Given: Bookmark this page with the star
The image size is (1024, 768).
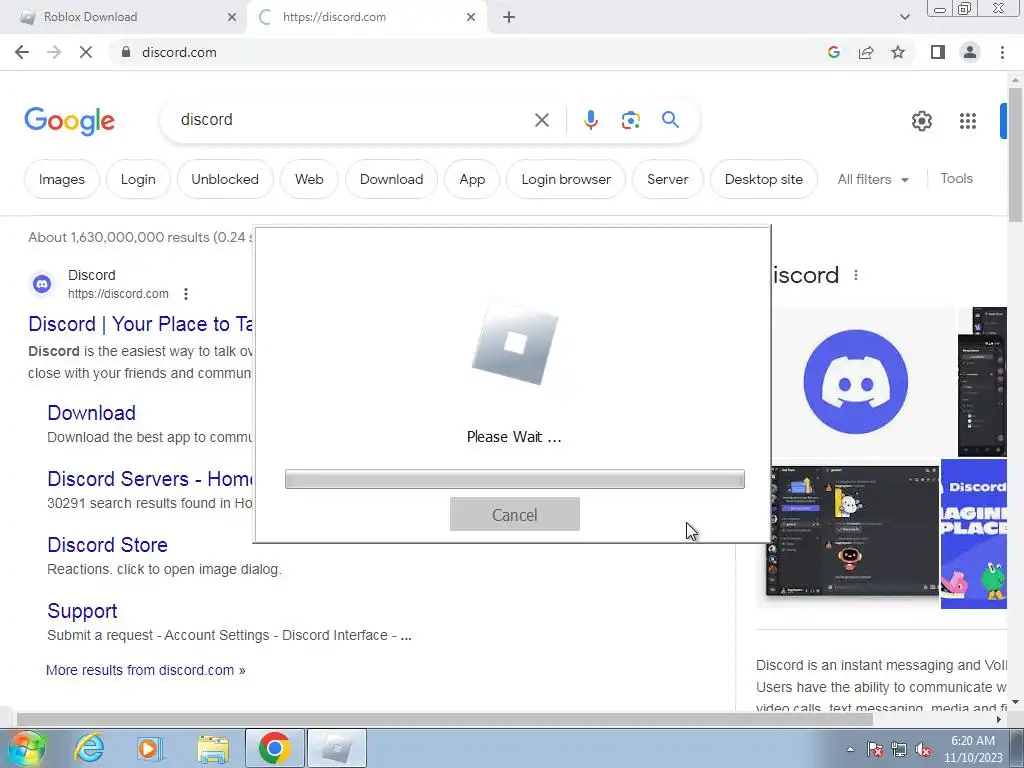Looking at the screenshot, I should [x=898, y=52].
